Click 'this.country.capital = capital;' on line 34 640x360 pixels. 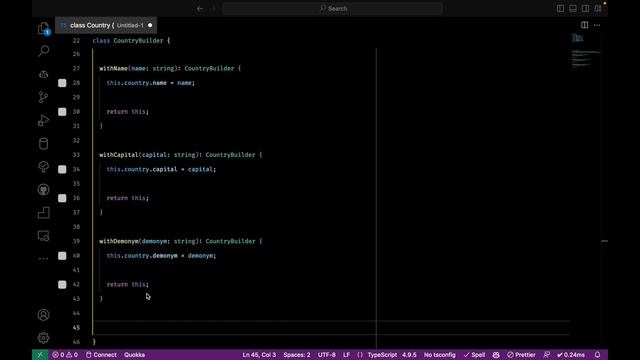tap(161, 169)
